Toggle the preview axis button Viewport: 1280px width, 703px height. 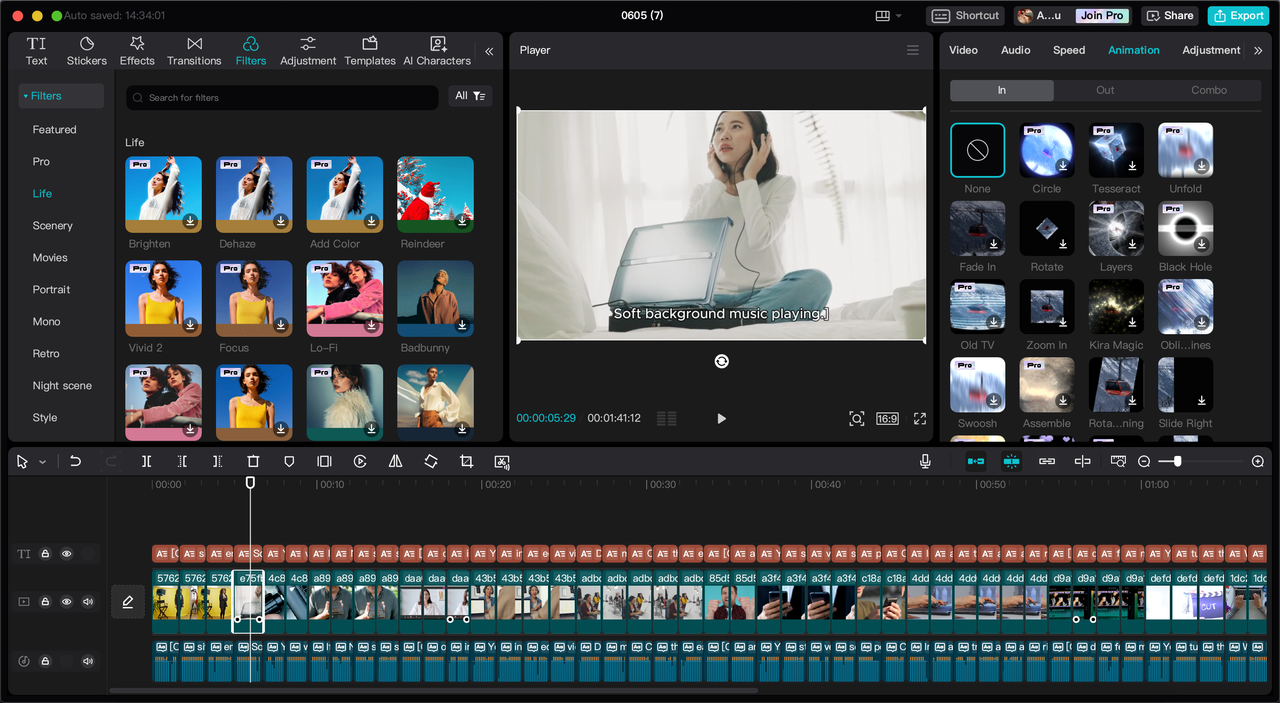coord(1082,461)
